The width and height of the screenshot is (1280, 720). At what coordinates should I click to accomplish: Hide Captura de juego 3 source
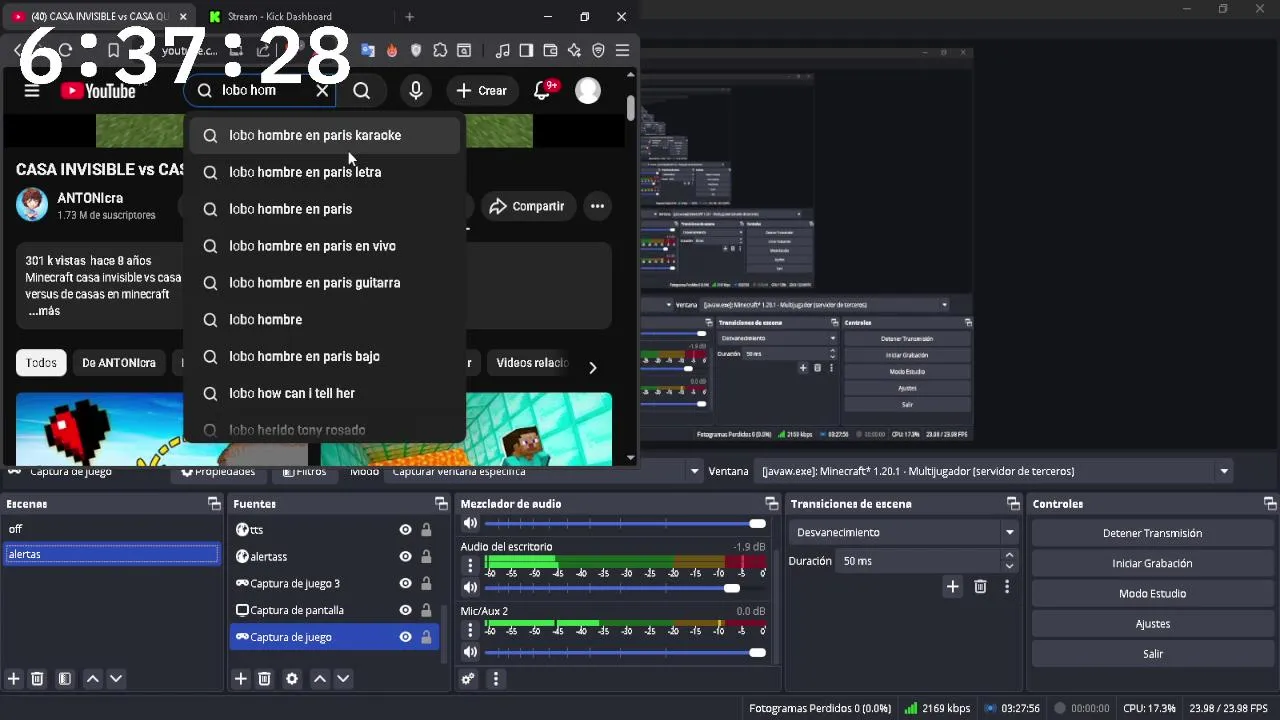[405, 584]
